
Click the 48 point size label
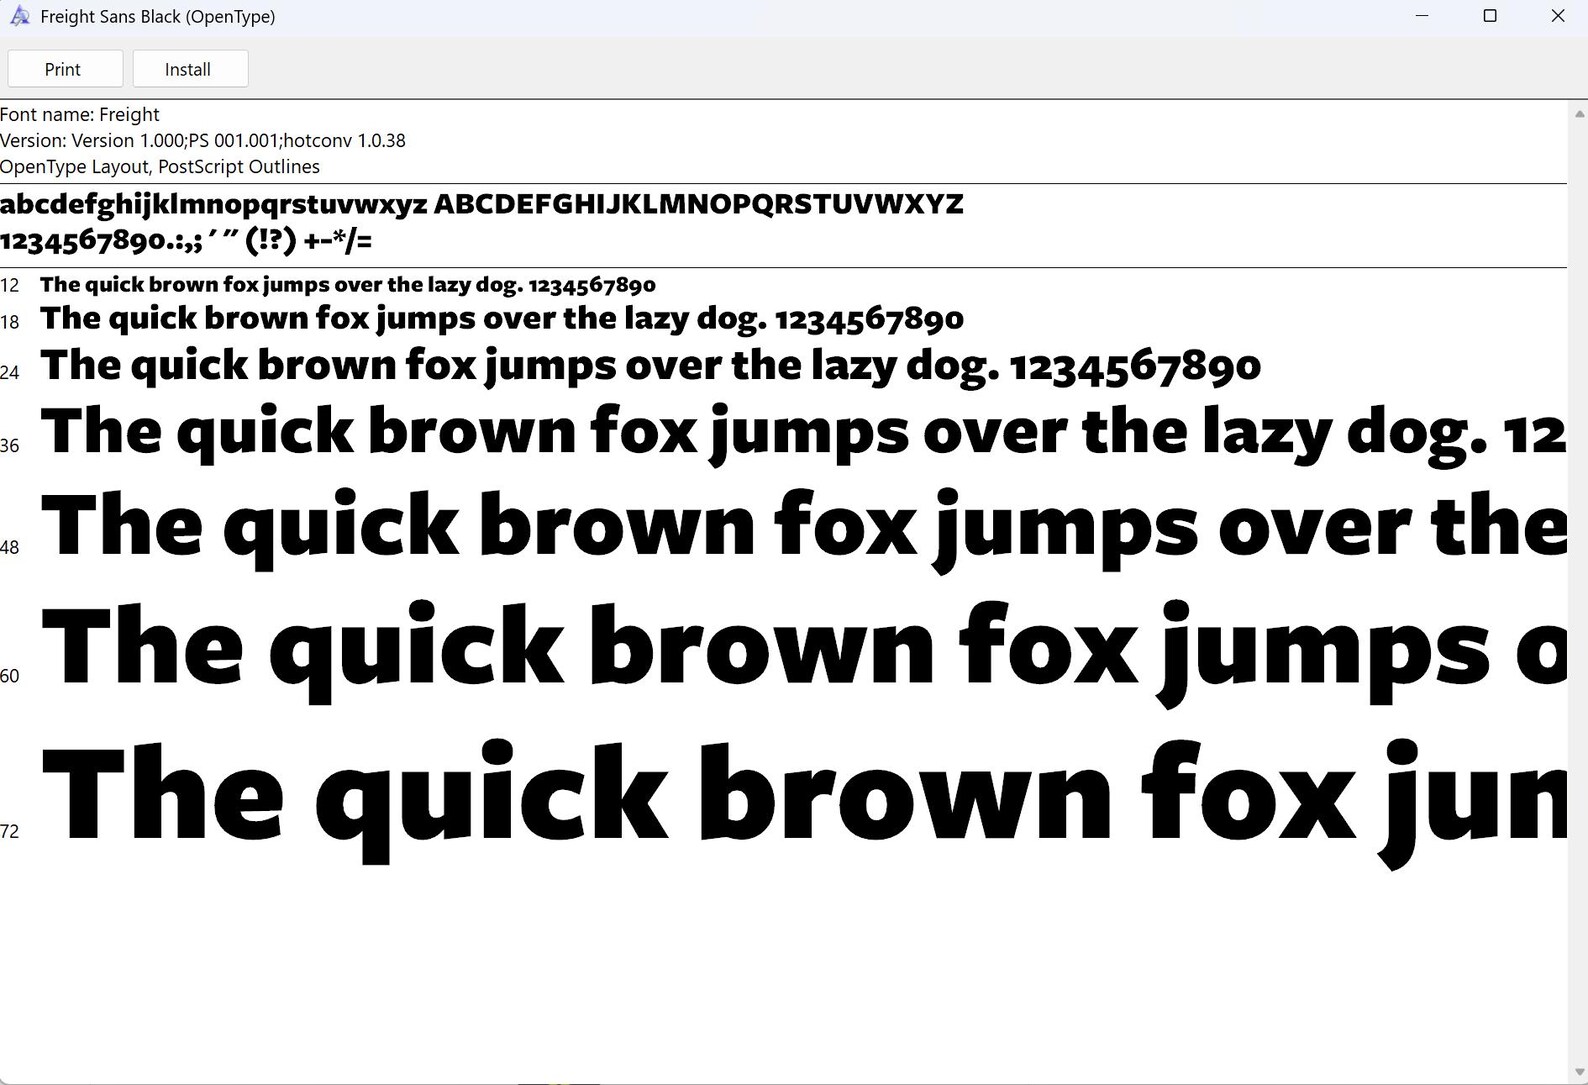10,547
